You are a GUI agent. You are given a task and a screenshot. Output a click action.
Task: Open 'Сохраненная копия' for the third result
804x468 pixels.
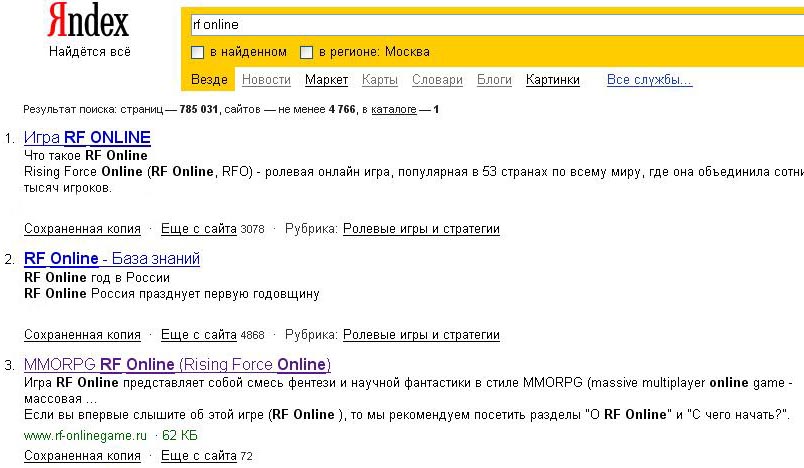tap(83, 456)
